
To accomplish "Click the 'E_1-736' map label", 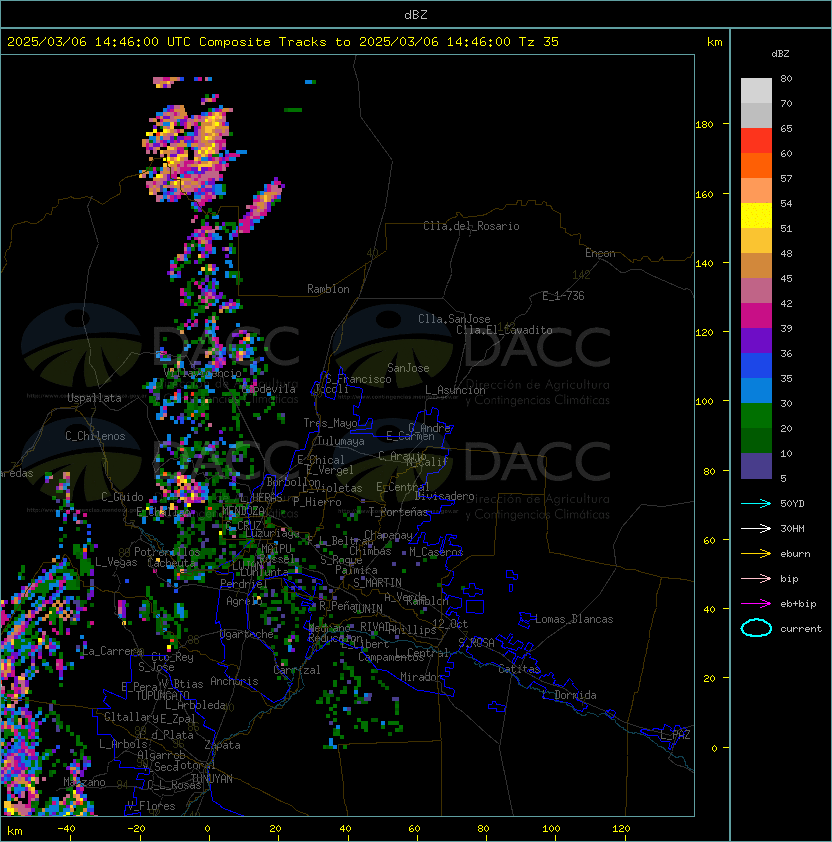I will tap(563, 296).
